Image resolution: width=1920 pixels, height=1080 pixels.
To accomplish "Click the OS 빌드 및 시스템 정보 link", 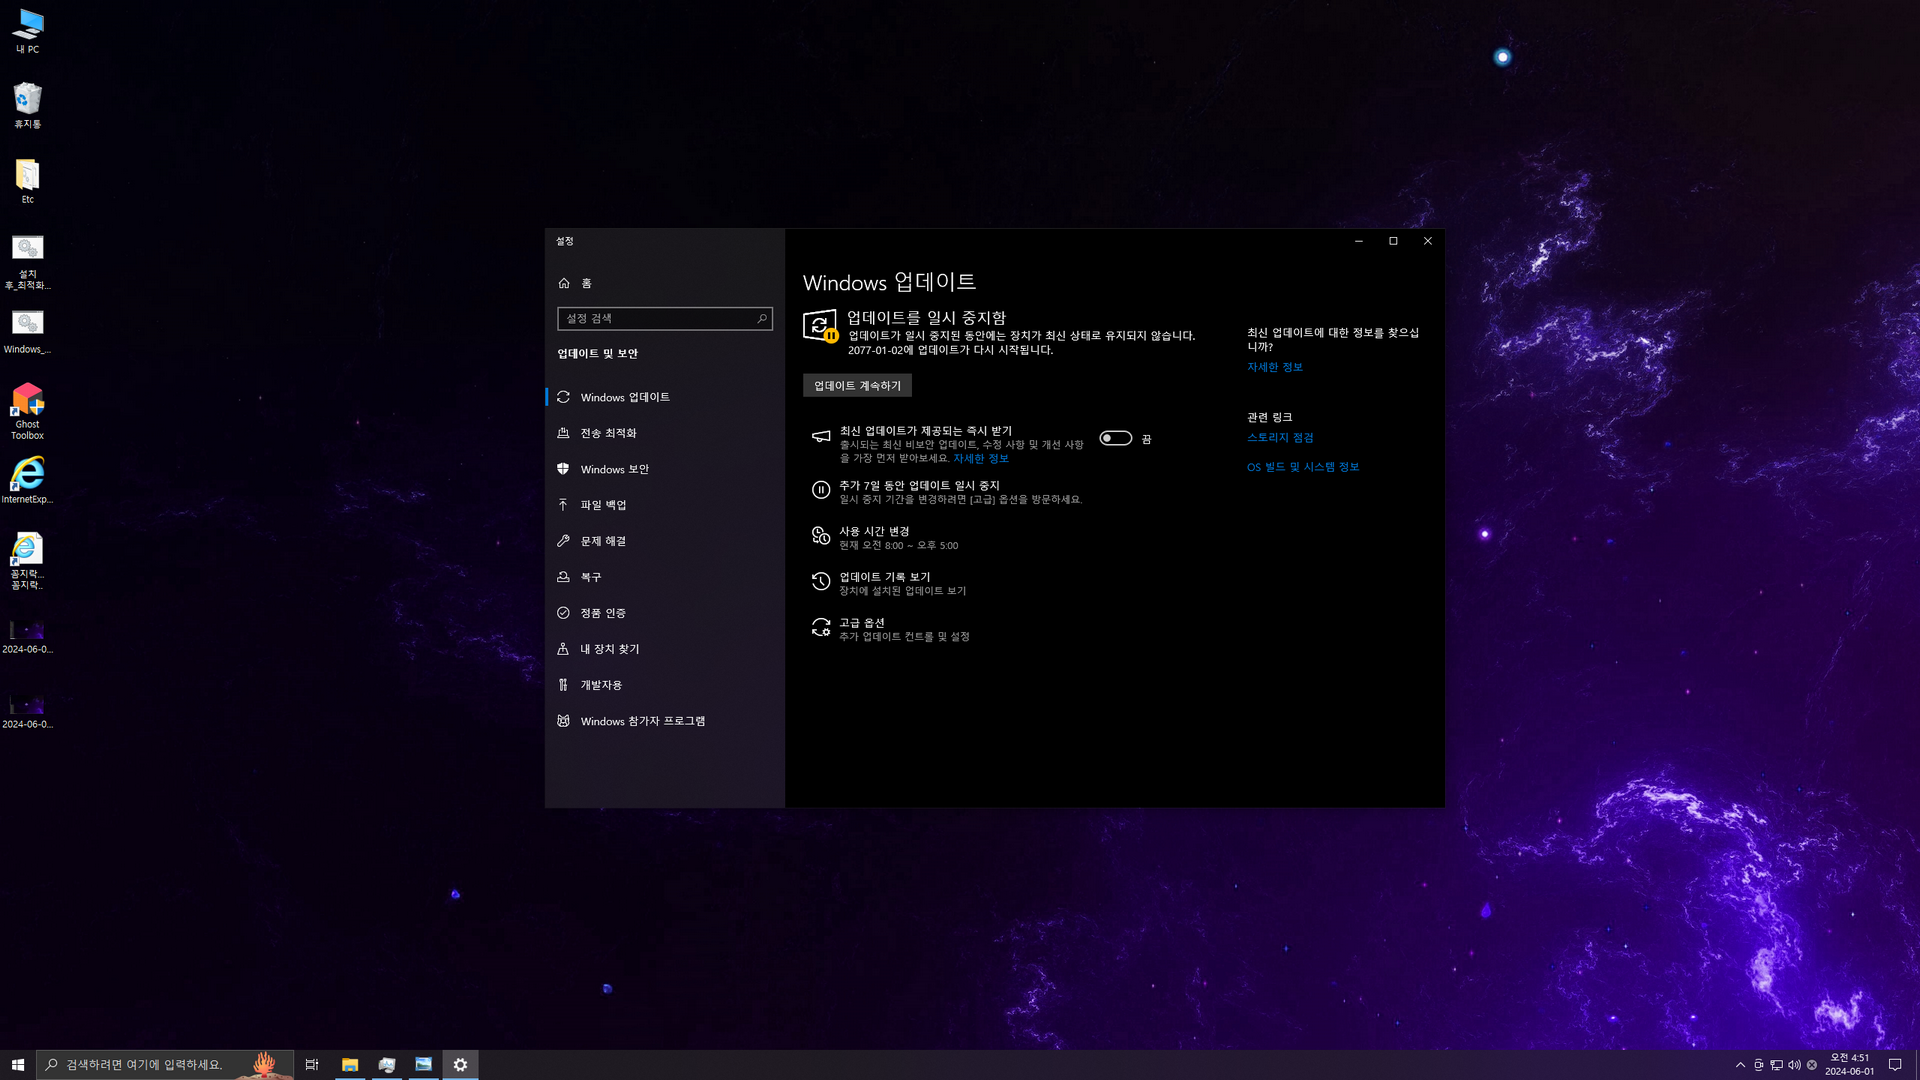I will [1302, 467].
